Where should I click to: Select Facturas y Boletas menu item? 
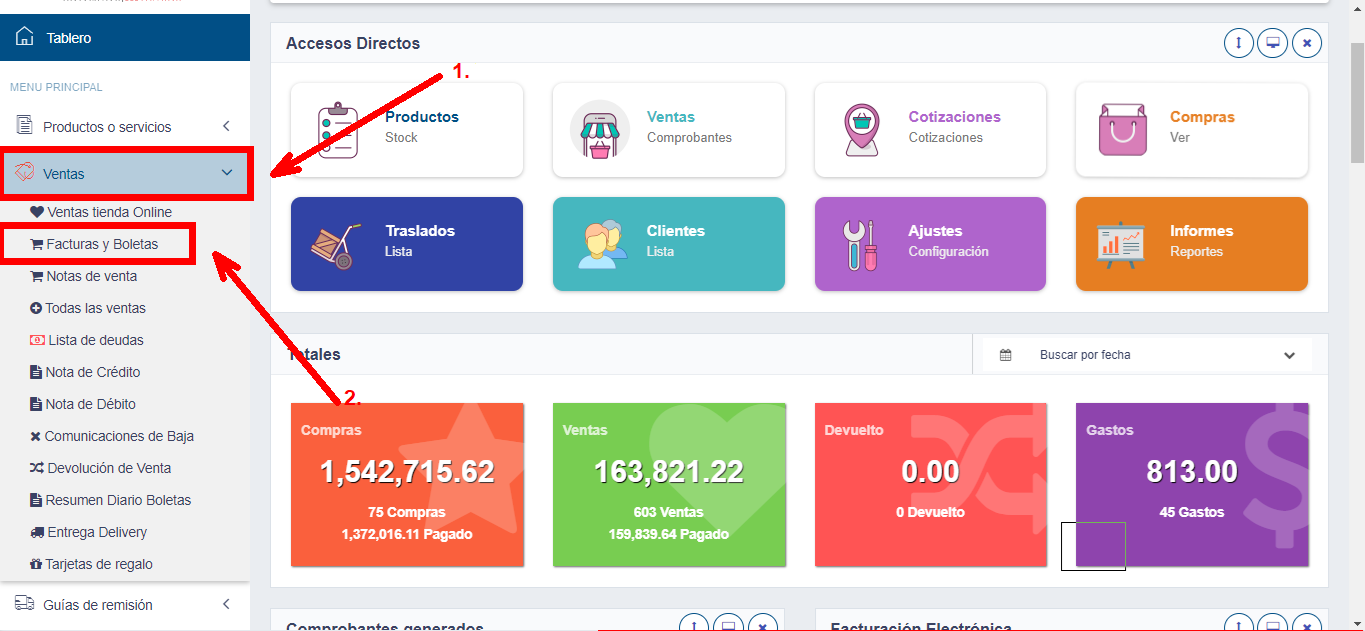(x=101, y=244)
